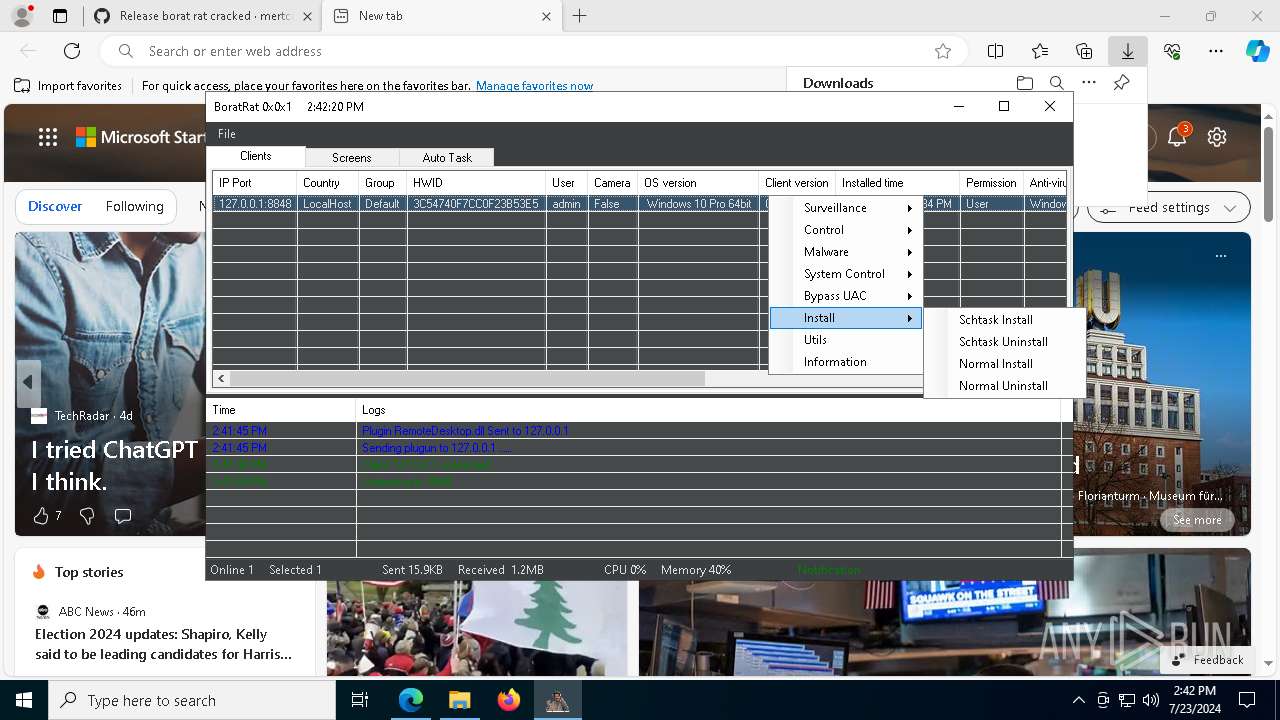Click the OS version column header
Viewport: 1280px width, 720px height.
point(698,183)
